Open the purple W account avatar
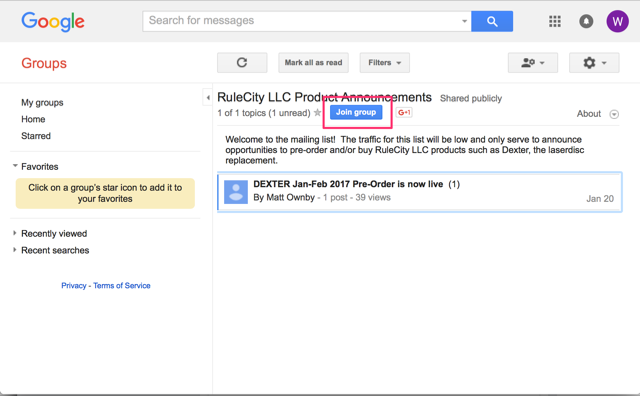Screen dimensions: 640x396 tap(617, 21)
